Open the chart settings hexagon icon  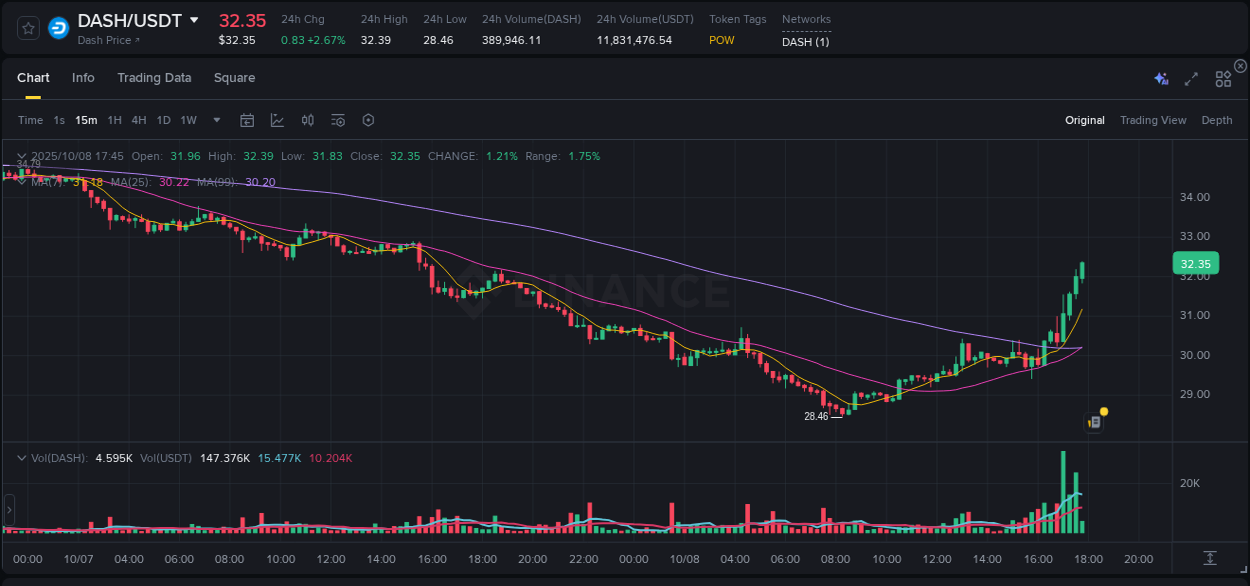point(368,119)
